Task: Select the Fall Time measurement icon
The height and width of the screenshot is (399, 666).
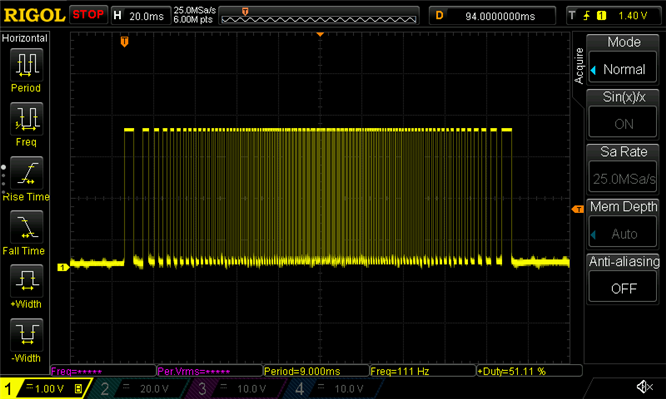Action: (x=26, y=226)
